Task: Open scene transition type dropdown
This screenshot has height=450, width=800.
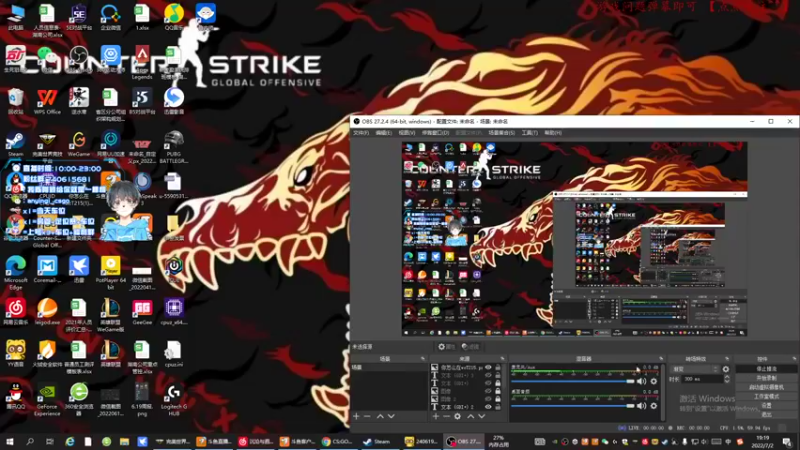Action: (x=695, y=369)
